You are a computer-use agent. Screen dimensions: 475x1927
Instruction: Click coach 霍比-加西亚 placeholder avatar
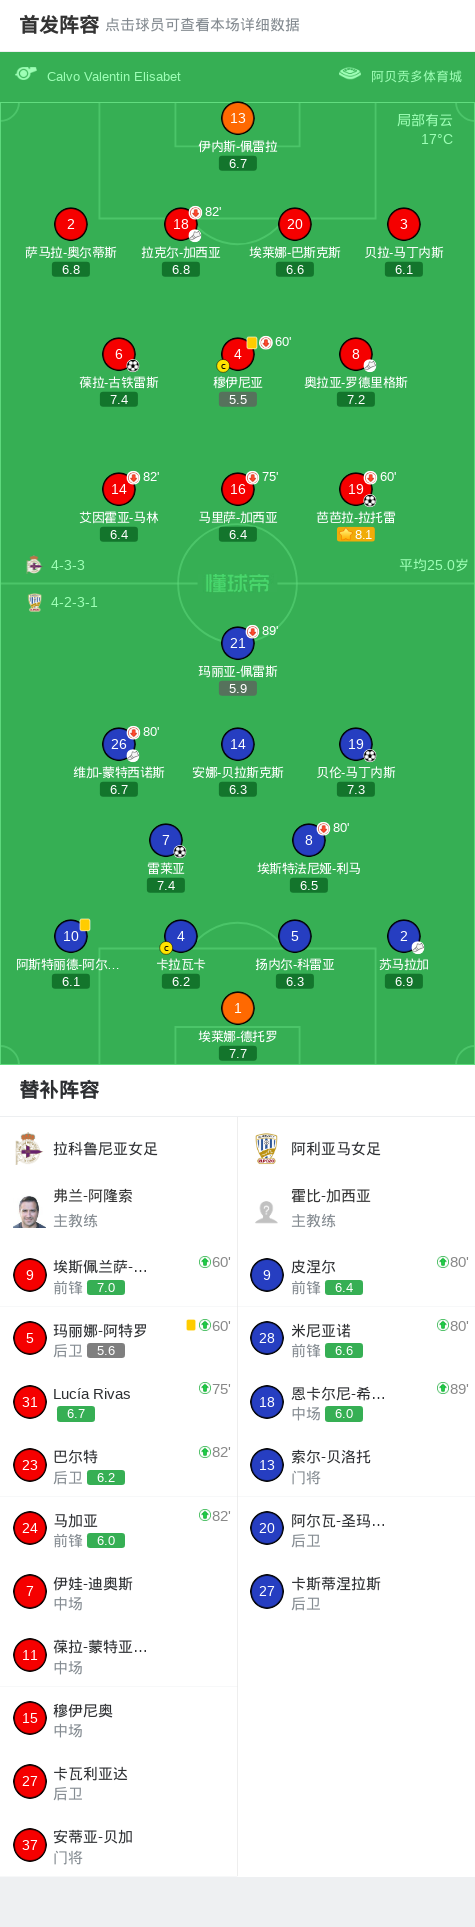(x=267, y=1211)
